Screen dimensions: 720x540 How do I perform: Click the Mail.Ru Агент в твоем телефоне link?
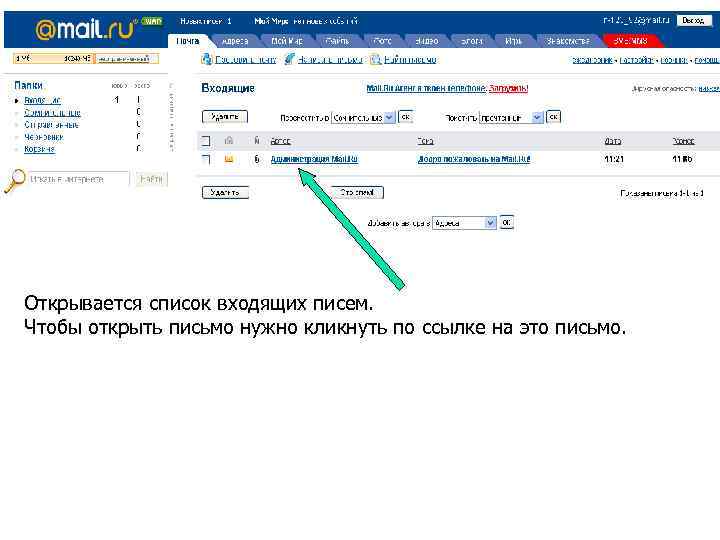coord(426,88)
